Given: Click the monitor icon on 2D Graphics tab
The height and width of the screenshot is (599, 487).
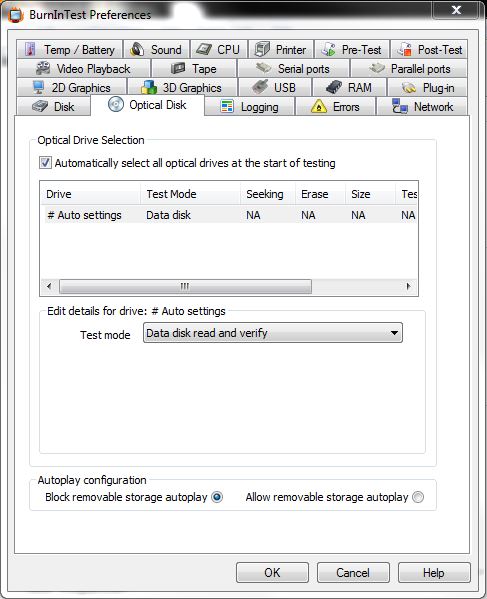Looking at the screenshot, I should [38, 87].
